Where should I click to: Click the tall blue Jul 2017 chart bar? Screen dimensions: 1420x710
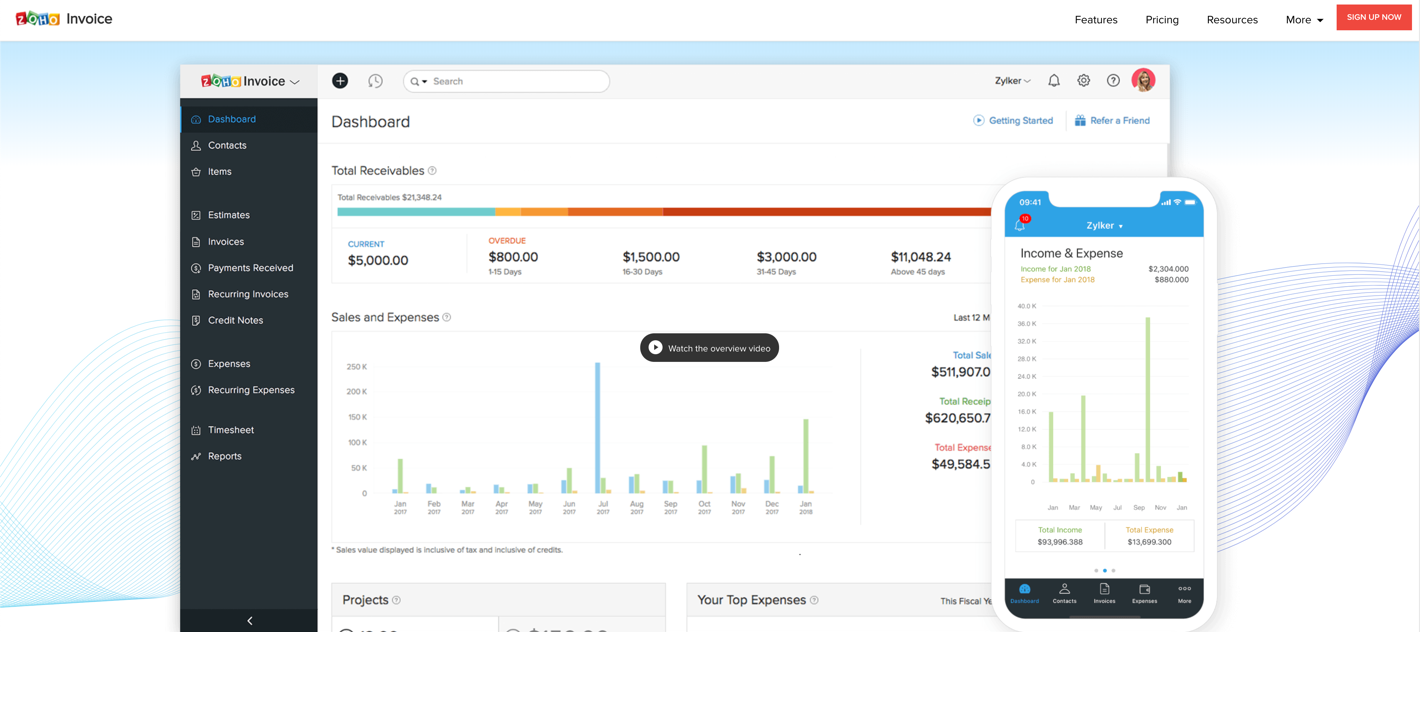pos(598,428)
